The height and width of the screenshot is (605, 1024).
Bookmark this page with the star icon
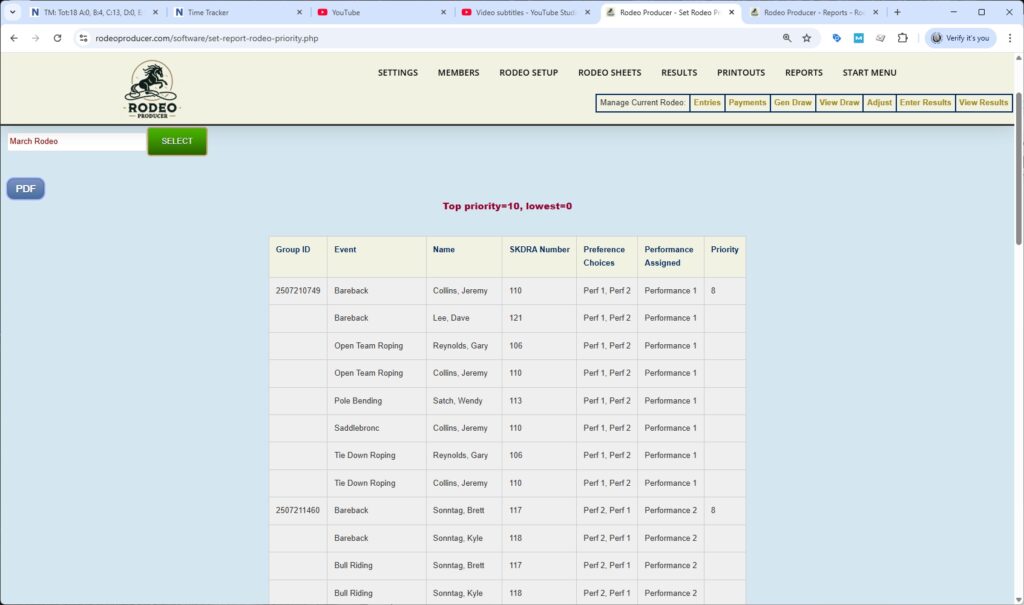pos(807,38)
